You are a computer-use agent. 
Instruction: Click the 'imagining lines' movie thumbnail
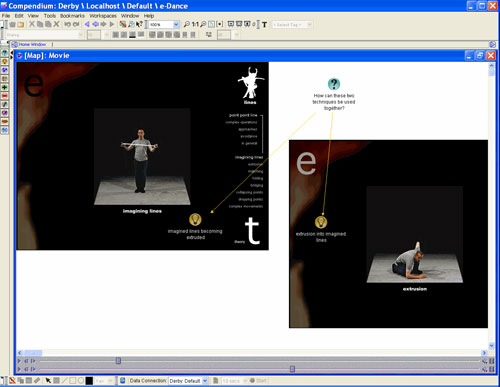tap(142, 157)
